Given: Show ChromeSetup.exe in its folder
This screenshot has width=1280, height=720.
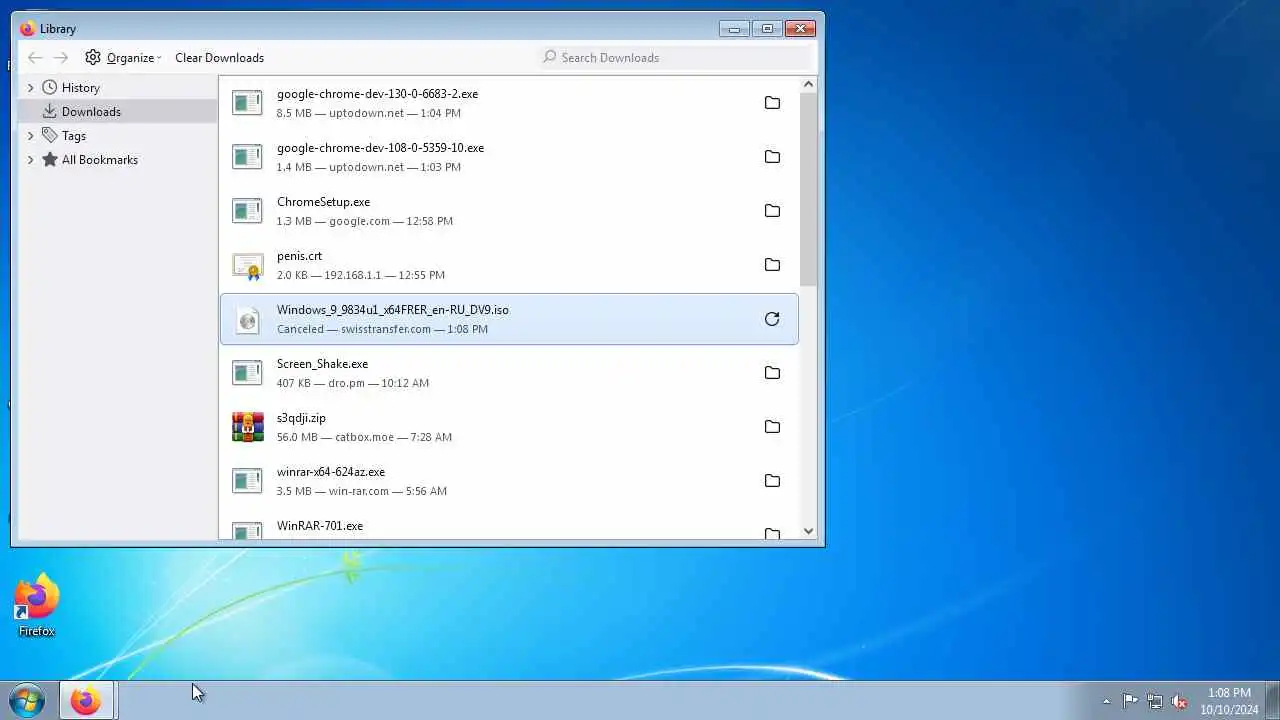Looking at the screenshot, I should point(772,211).
